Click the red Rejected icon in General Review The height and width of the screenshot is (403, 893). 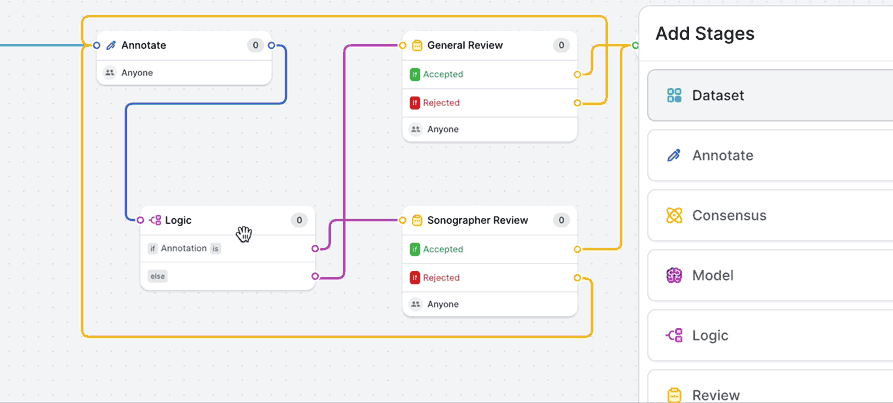pyautogui.click(x=415, y=103)
